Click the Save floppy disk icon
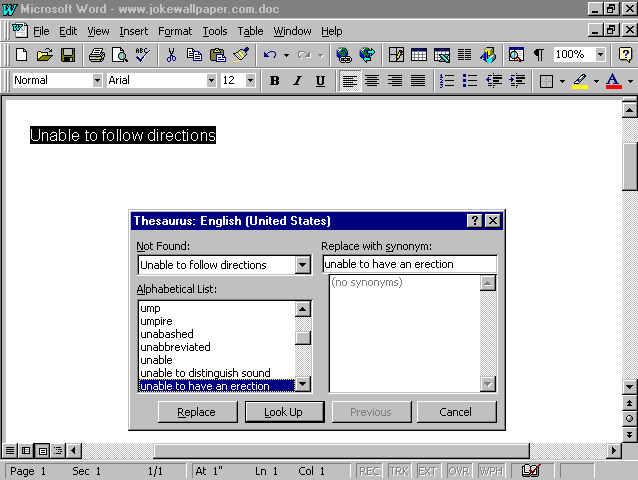 coord(68,55)
